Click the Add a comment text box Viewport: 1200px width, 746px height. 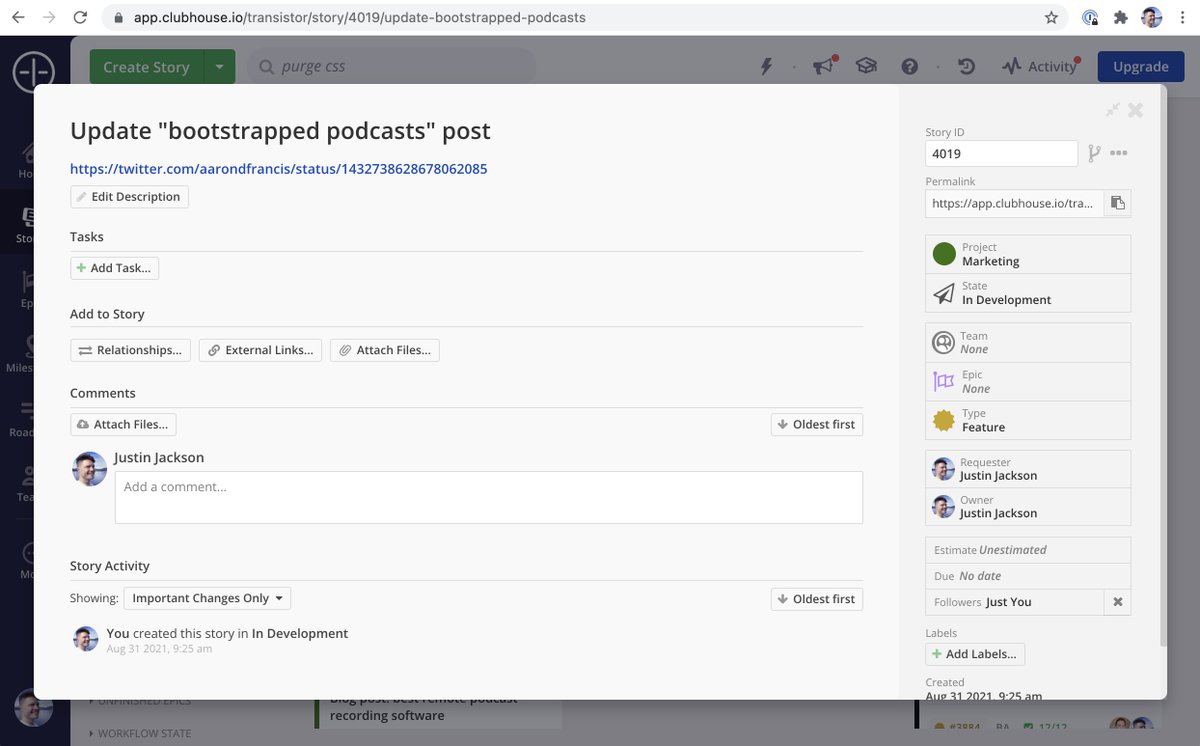(x=488, y=497)
